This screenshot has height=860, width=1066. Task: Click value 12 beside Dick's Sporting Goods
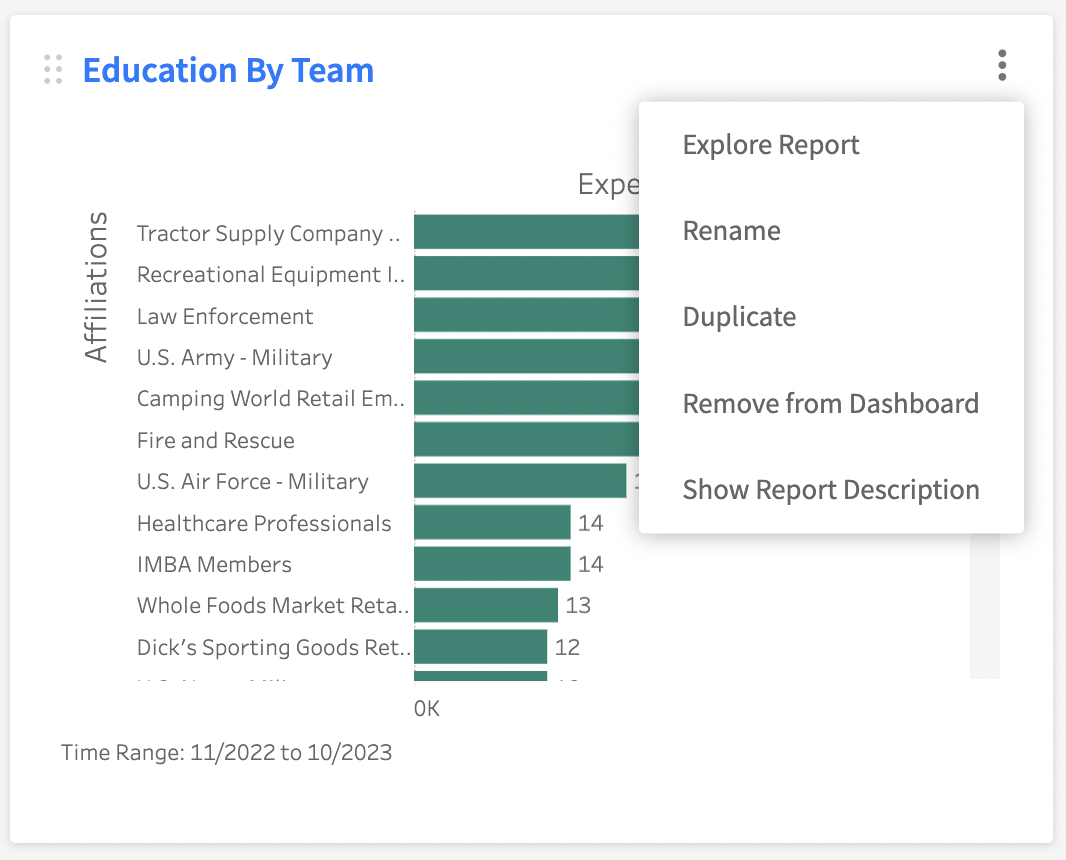567,647
